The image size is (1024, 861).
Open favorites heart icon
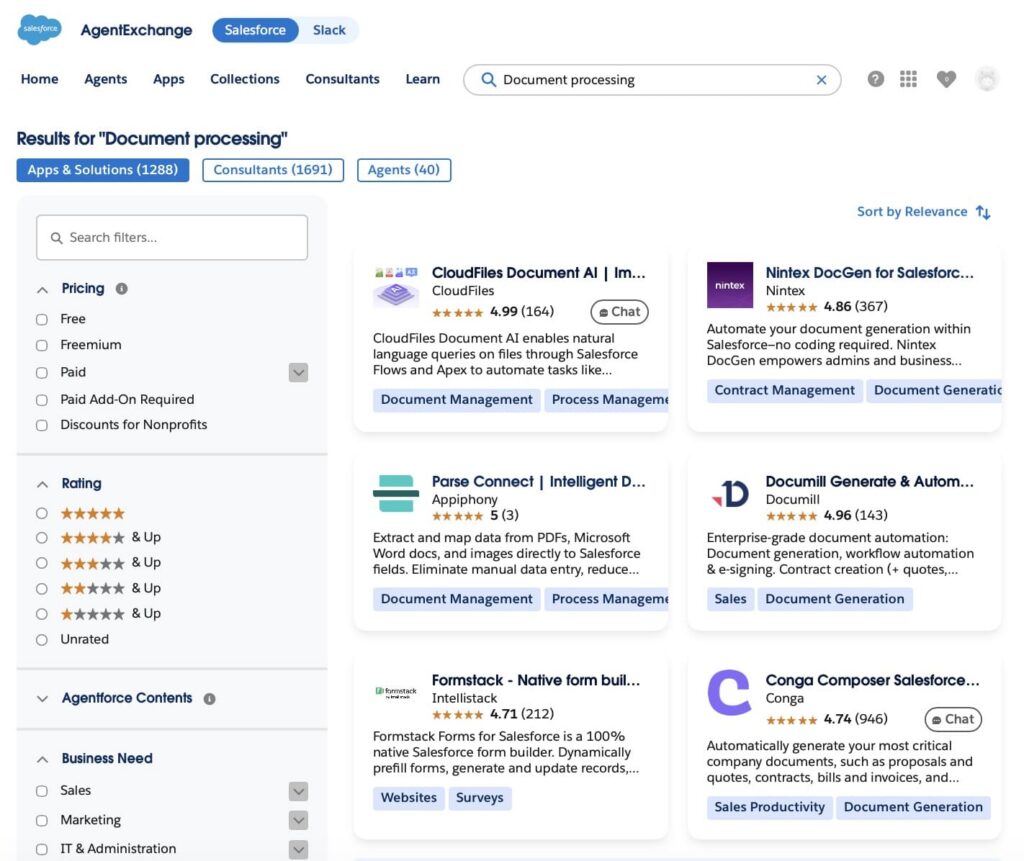(x=946, y=79)
